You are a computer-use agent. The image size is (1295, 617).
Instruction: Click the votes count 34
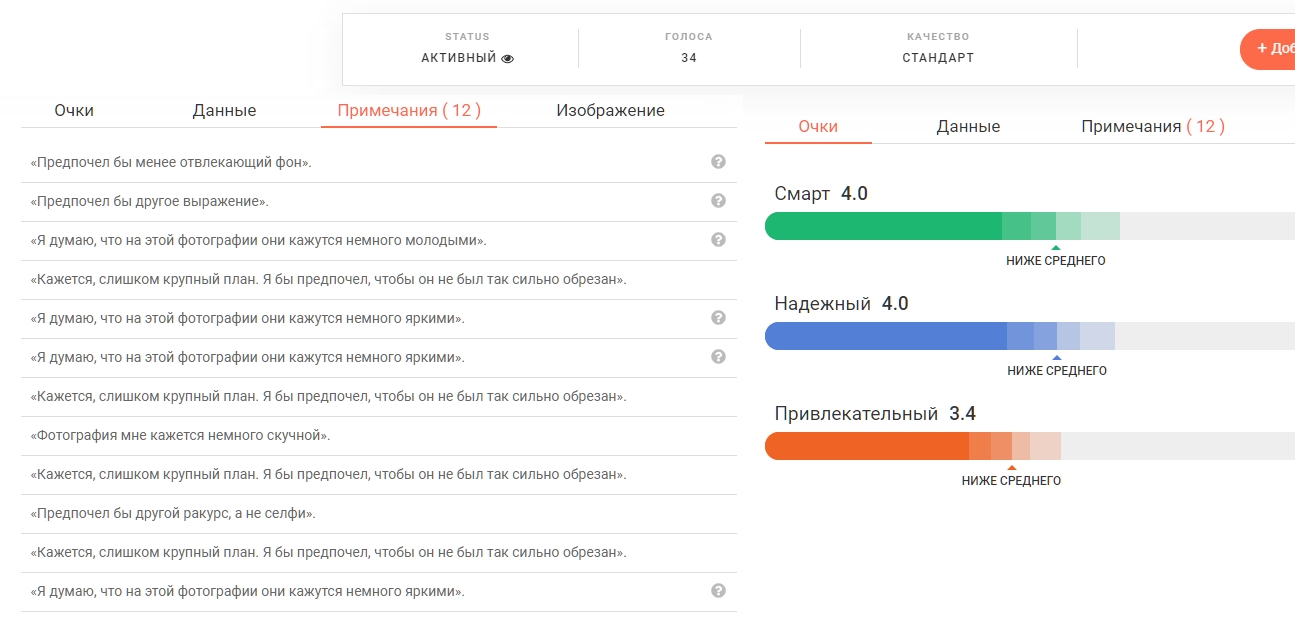coord(689,58)
